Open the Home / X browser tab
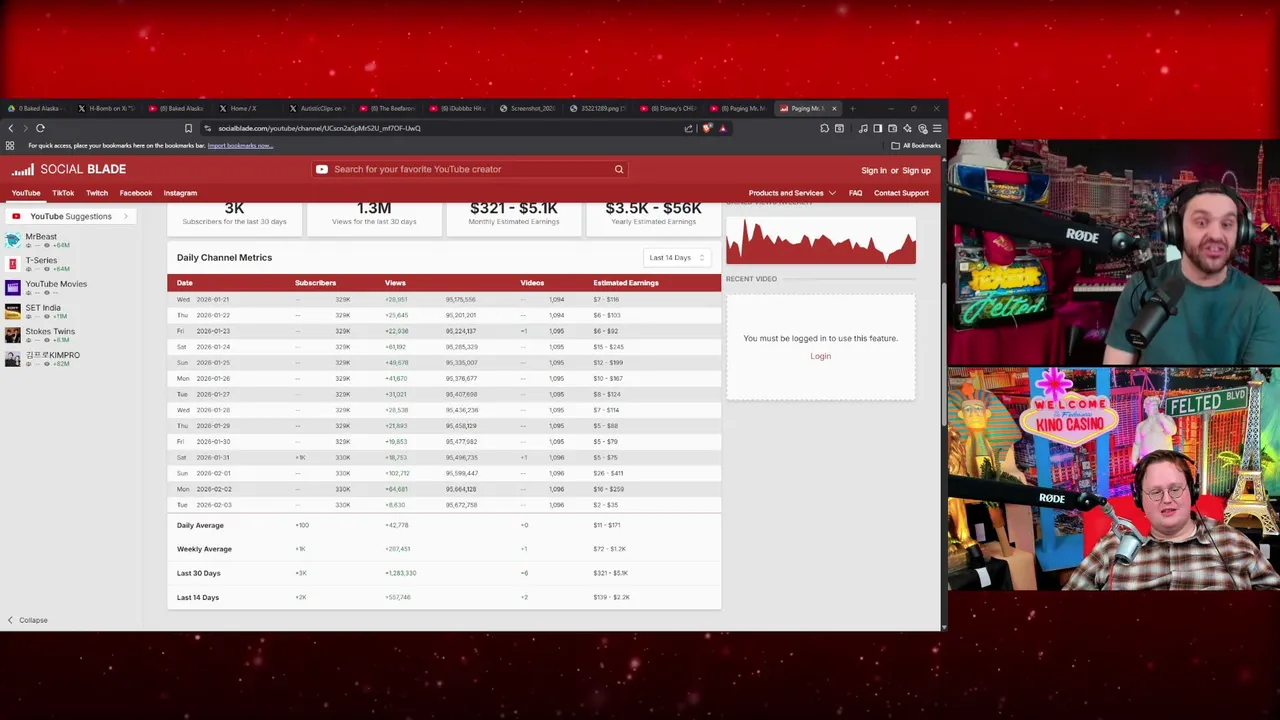1280x720 pixels. click(248, 108)
